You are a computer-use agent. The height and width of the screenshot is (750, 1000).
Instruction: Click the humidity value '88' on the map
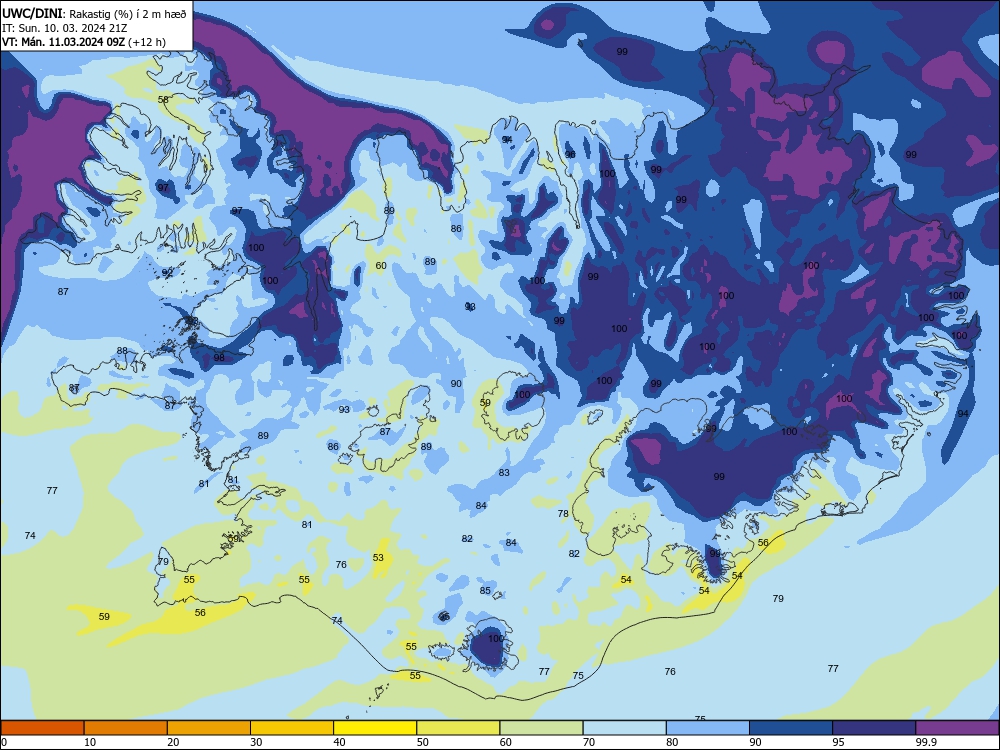click(122, 351)
